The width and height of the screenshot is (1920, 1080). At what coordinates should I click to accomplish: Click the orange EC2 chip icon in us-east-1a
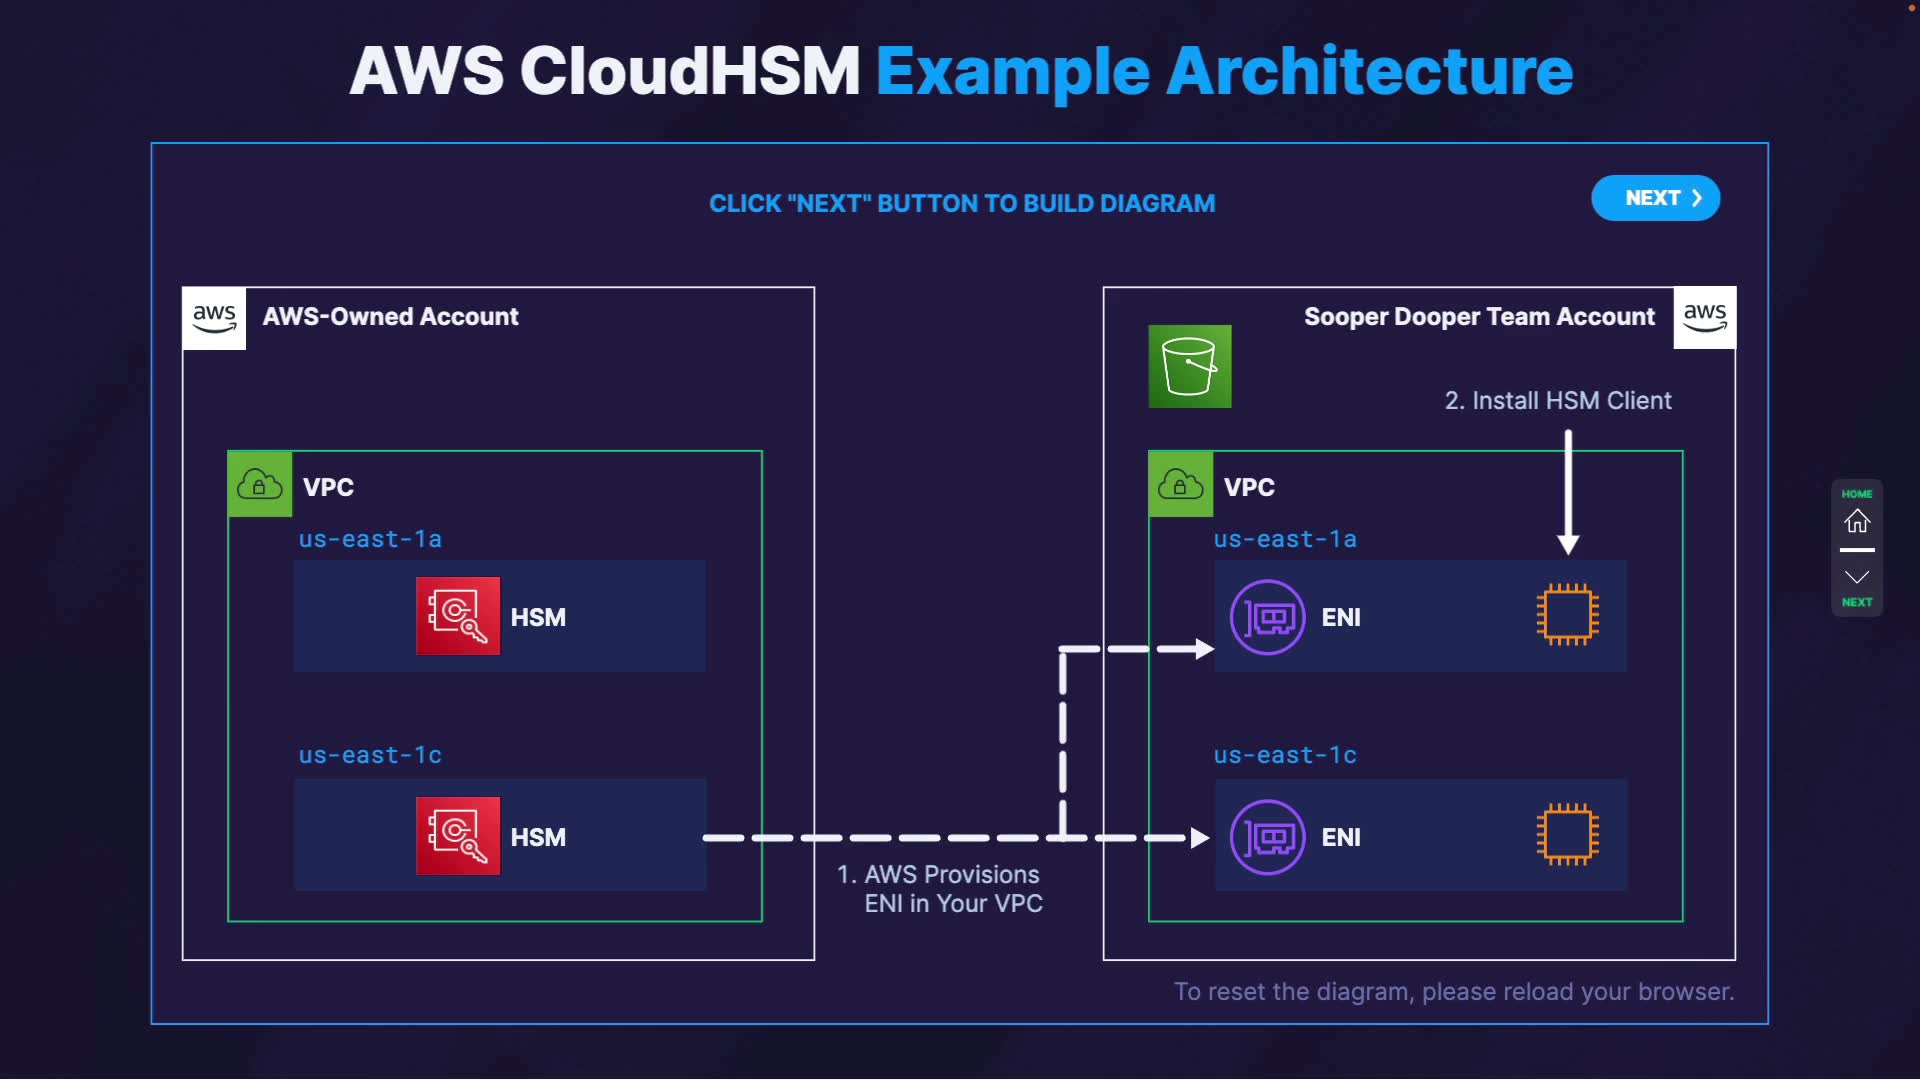[x=1567, y=615]
